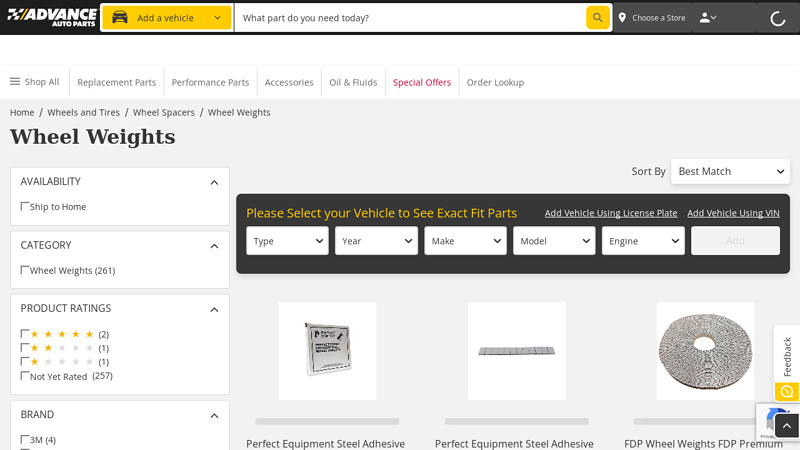The width and height of the screenshot is (800, 450).
Task: Click the Home breadcrumb link
Action: (x=22, y=112)
